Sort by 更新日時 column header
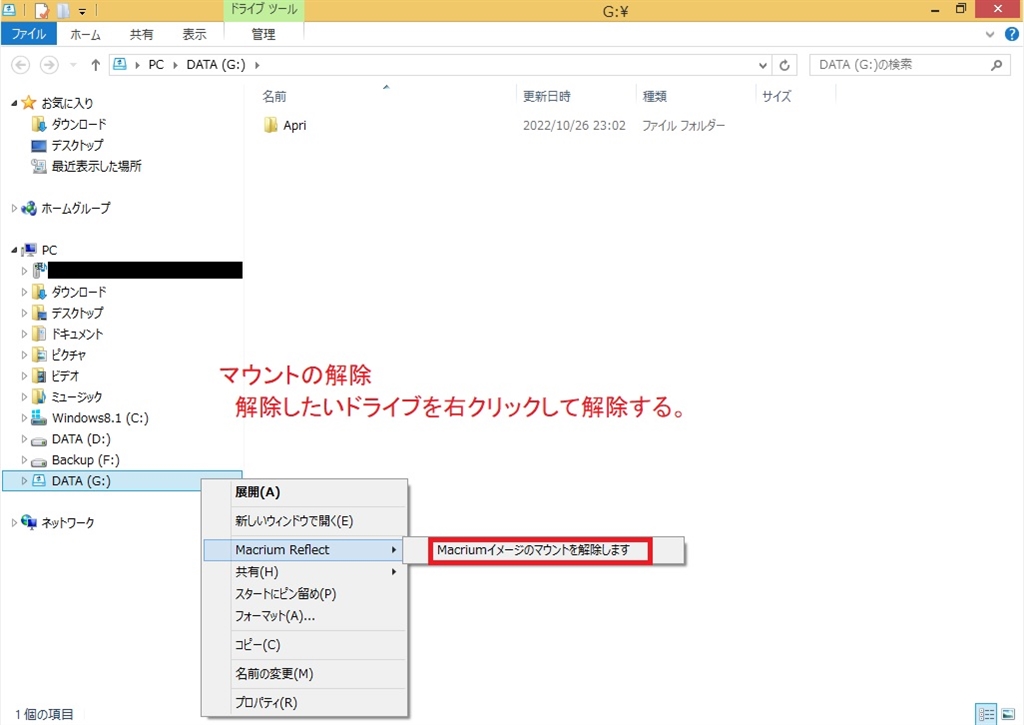1024x725 pixels. [x=547, y=96]
